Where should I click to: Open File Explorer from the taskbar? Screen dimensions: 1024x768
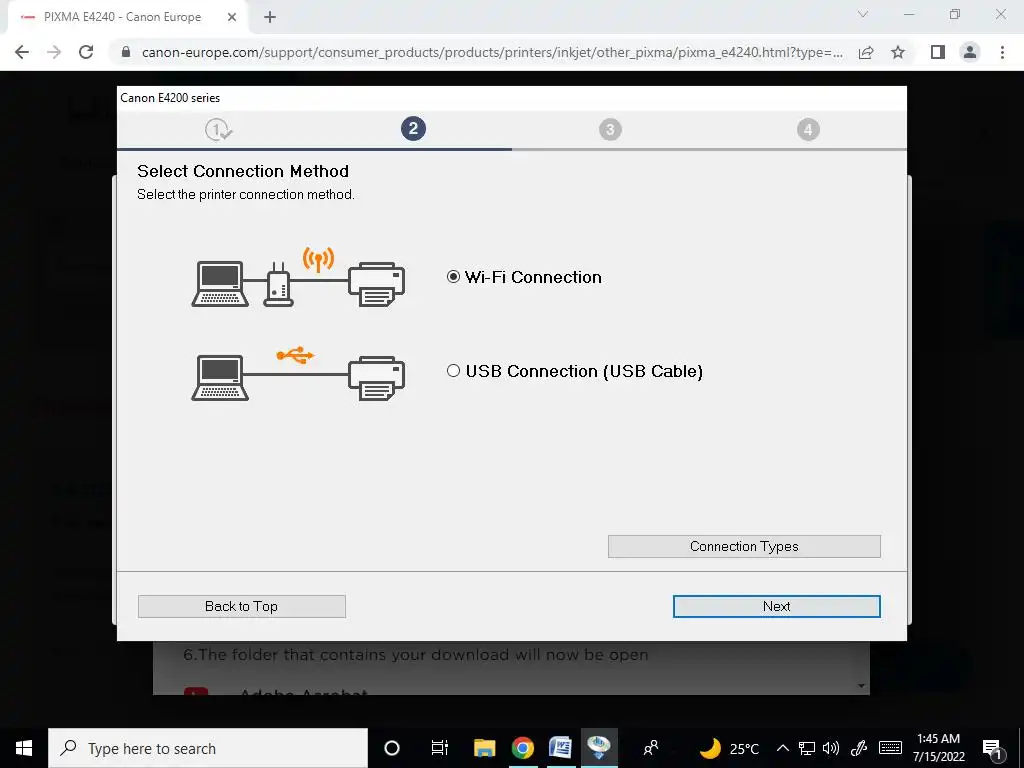pos(484,748)
